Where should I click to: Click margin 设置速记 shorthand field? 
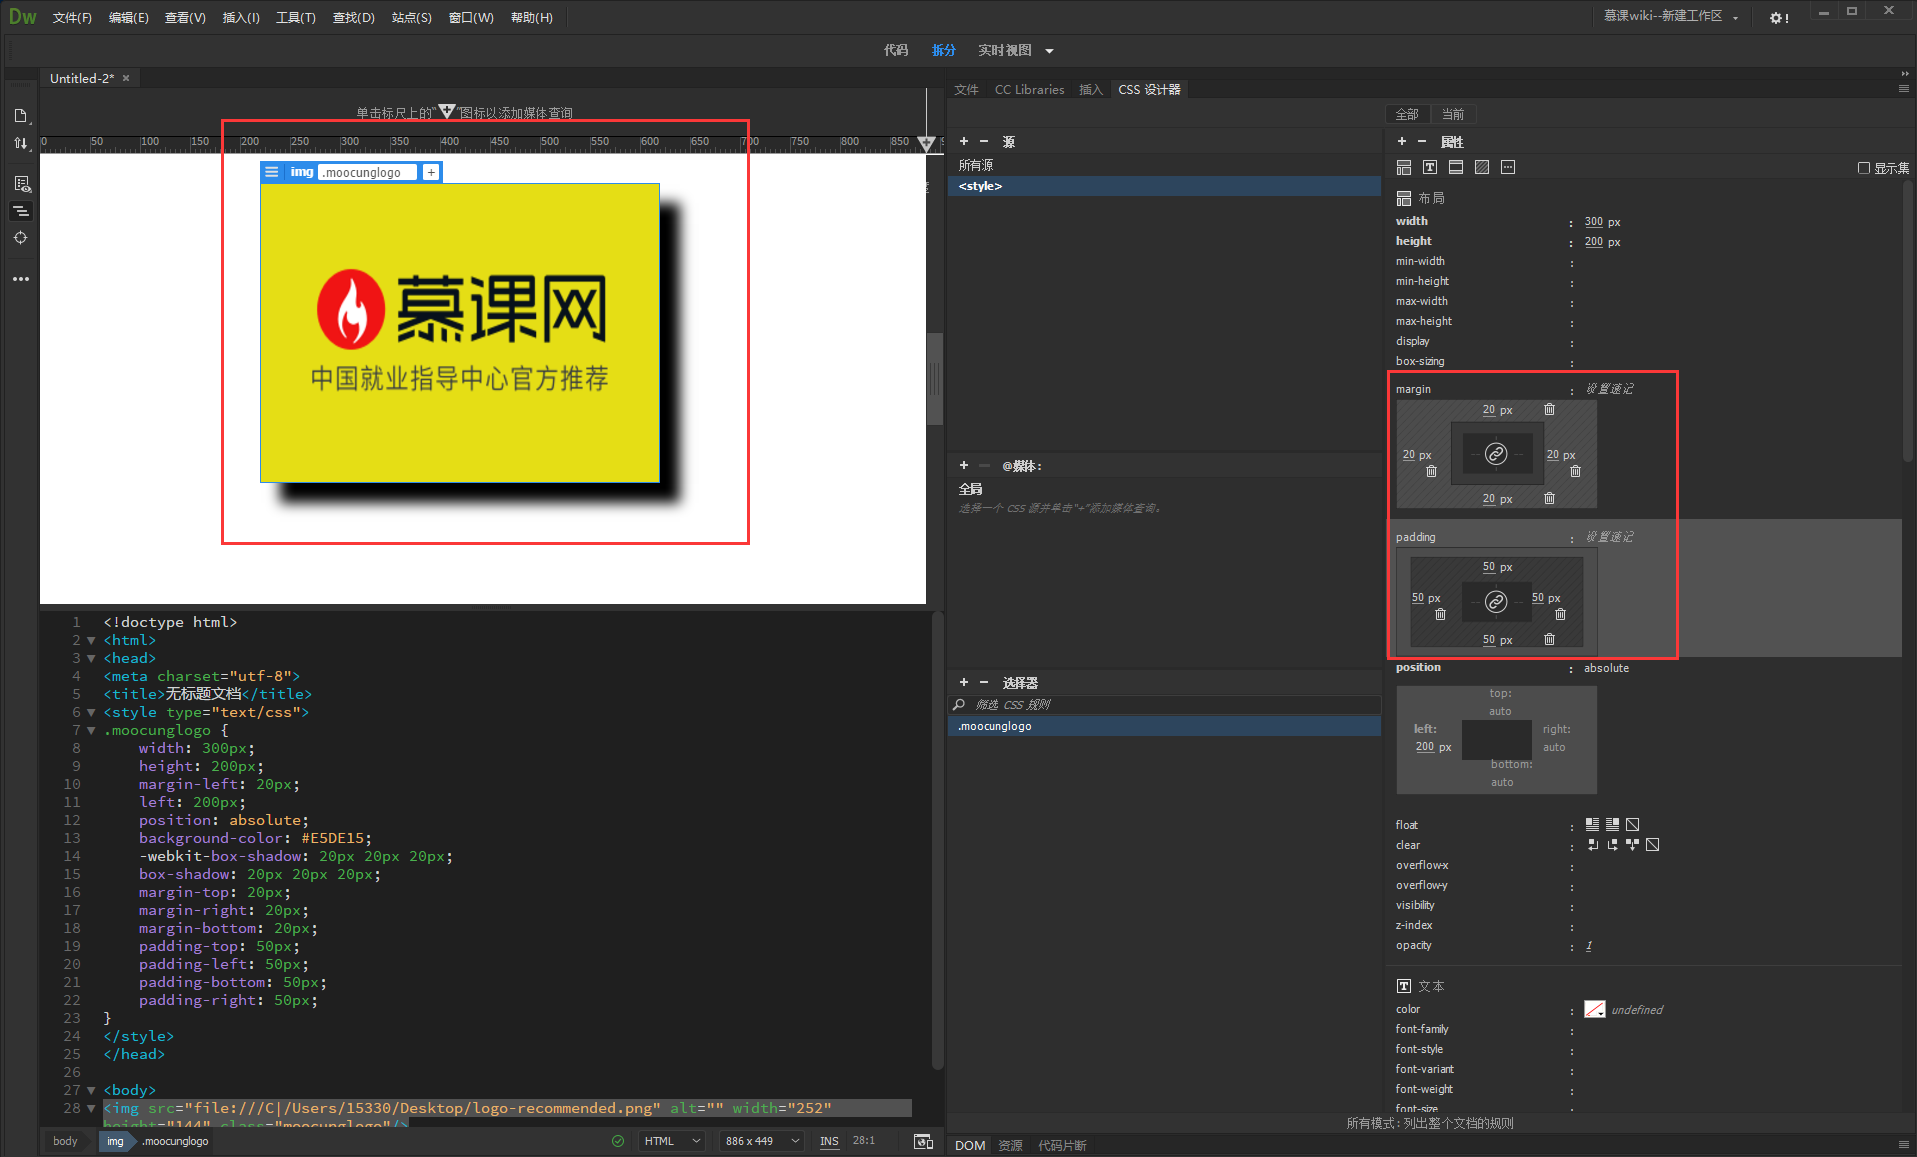point(1610,389)
